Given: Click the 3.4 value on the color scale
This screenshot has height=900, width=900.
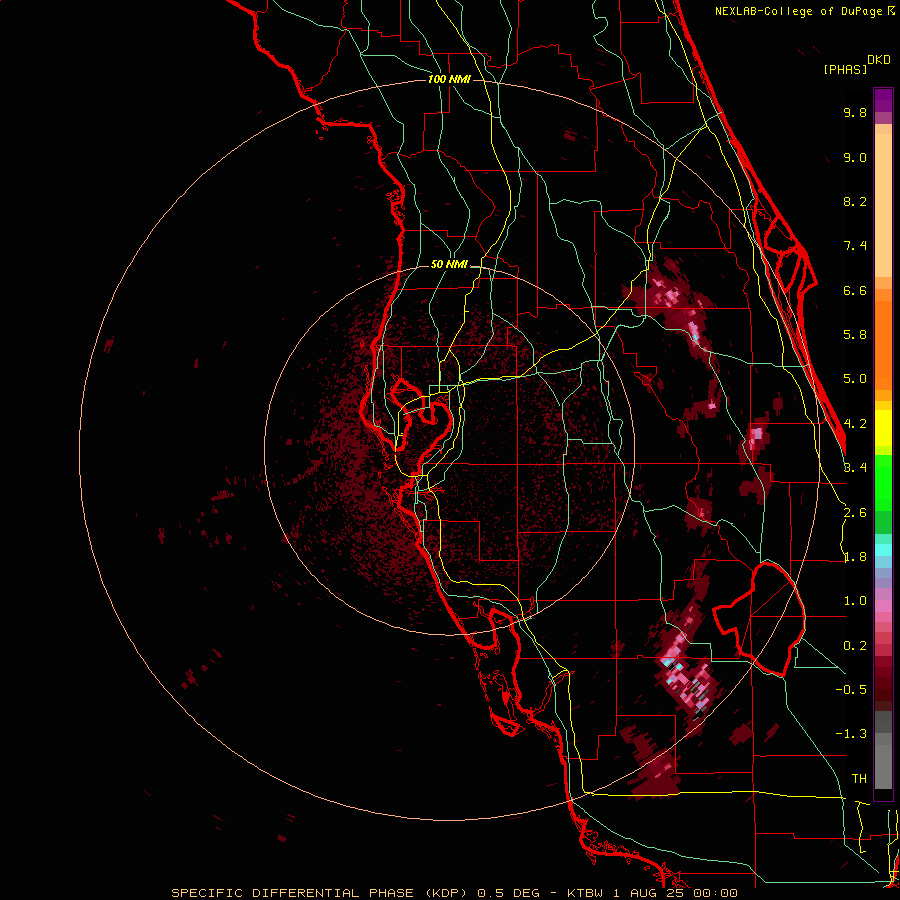Looking at the screenshot, I should (x=855, y=468).
